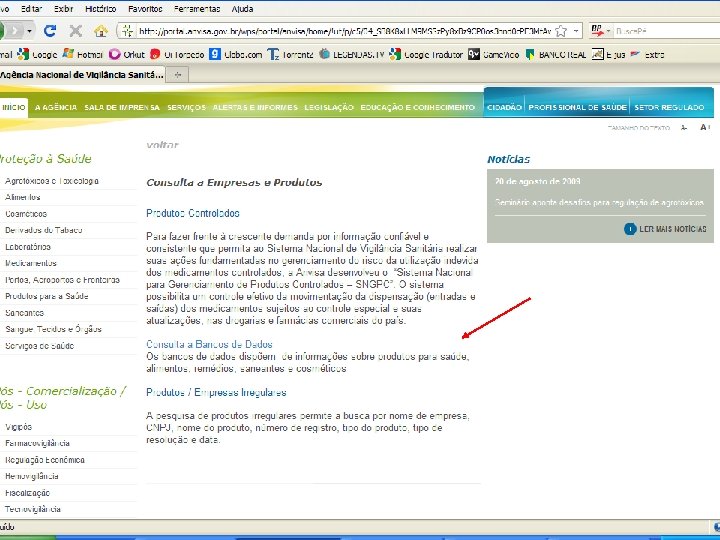Click the voltar link
This screenshot has width=720, height=540.
coord(162,145)
